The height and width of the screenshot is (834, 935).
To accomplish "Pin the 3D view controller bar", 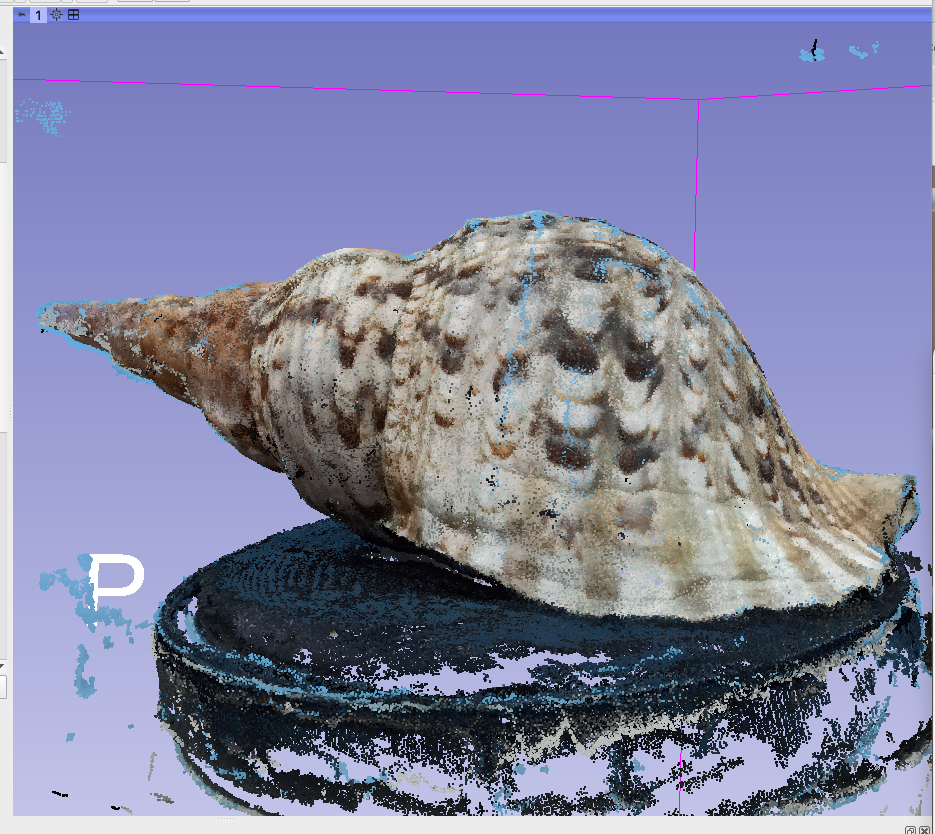I will [x=21, y=15].
